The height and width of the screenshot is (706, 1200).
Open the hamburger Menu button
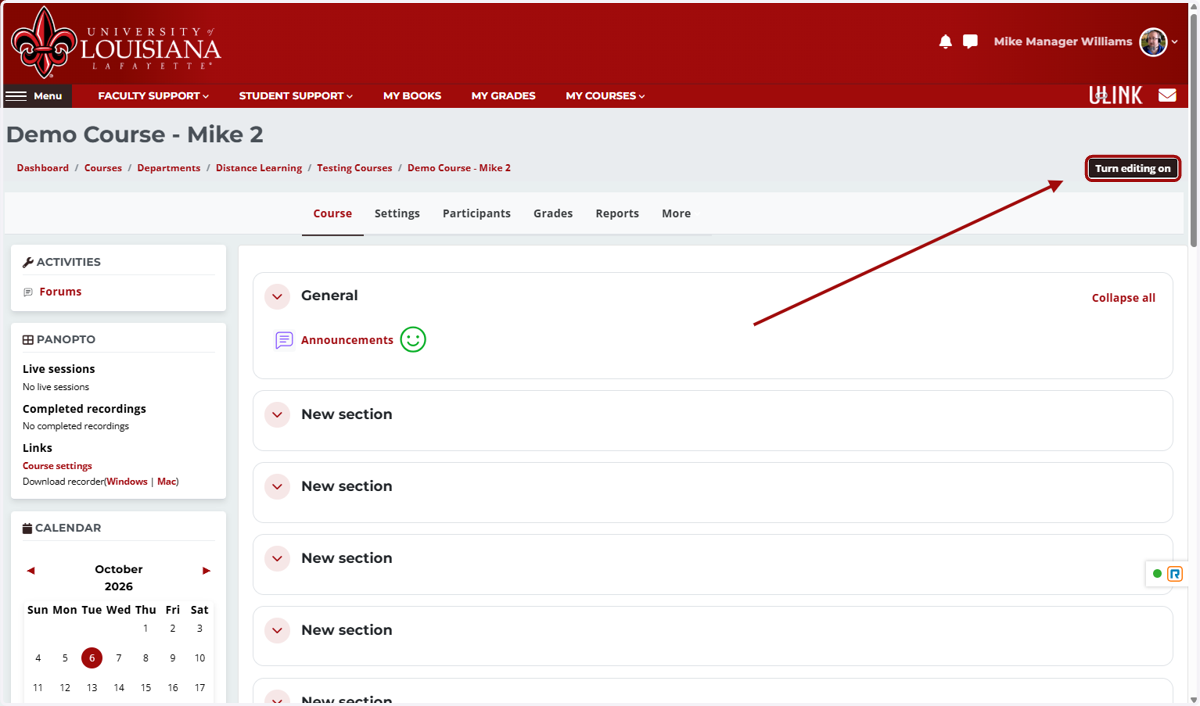point(37,96)
